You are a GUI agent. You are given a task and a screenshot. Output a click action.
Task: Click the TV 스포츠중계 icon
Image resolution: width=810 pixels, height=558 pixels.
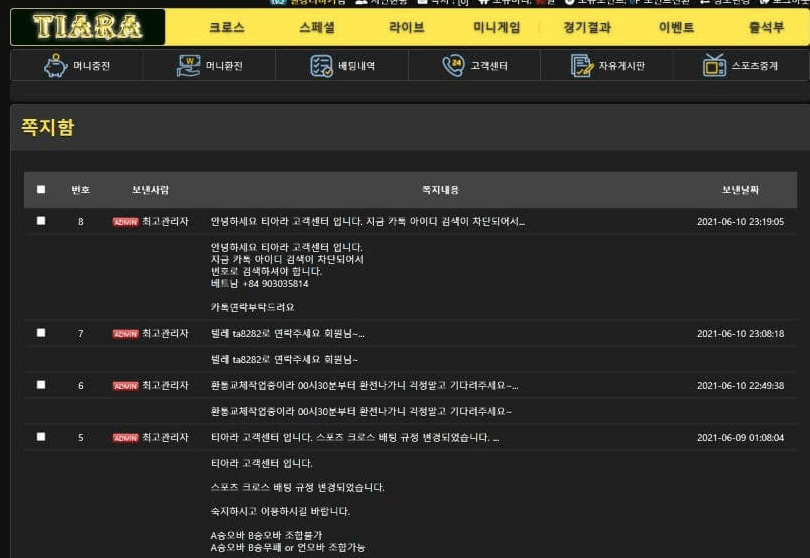714,66
